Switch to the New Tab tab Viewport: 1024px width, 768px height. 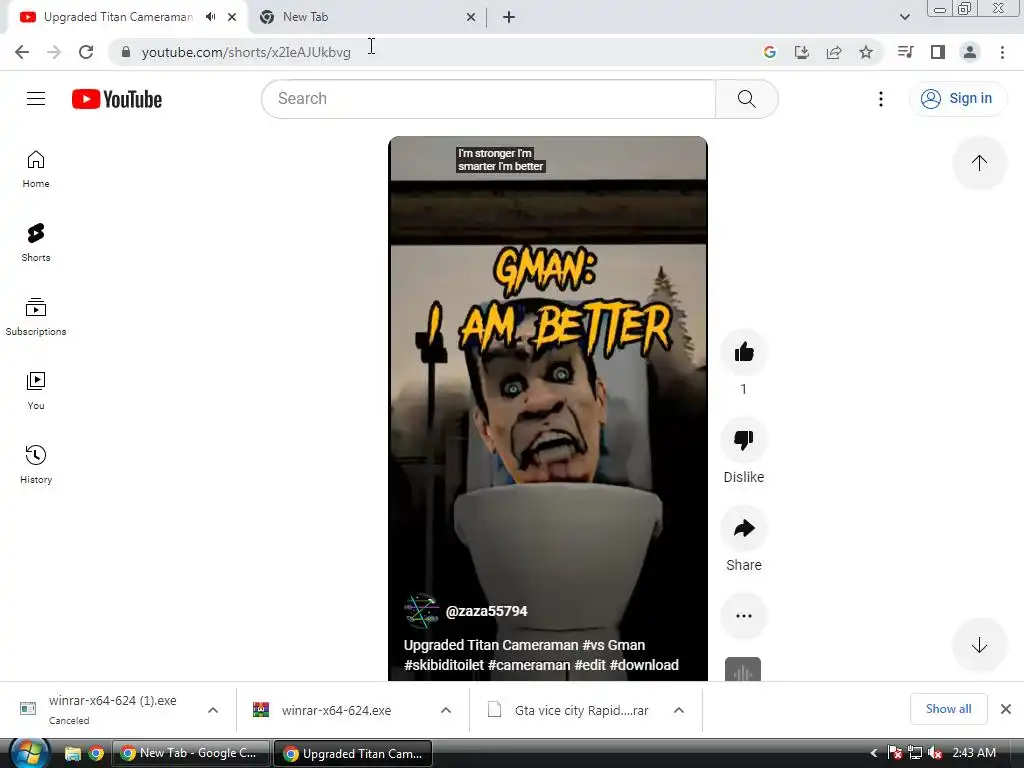306,17
